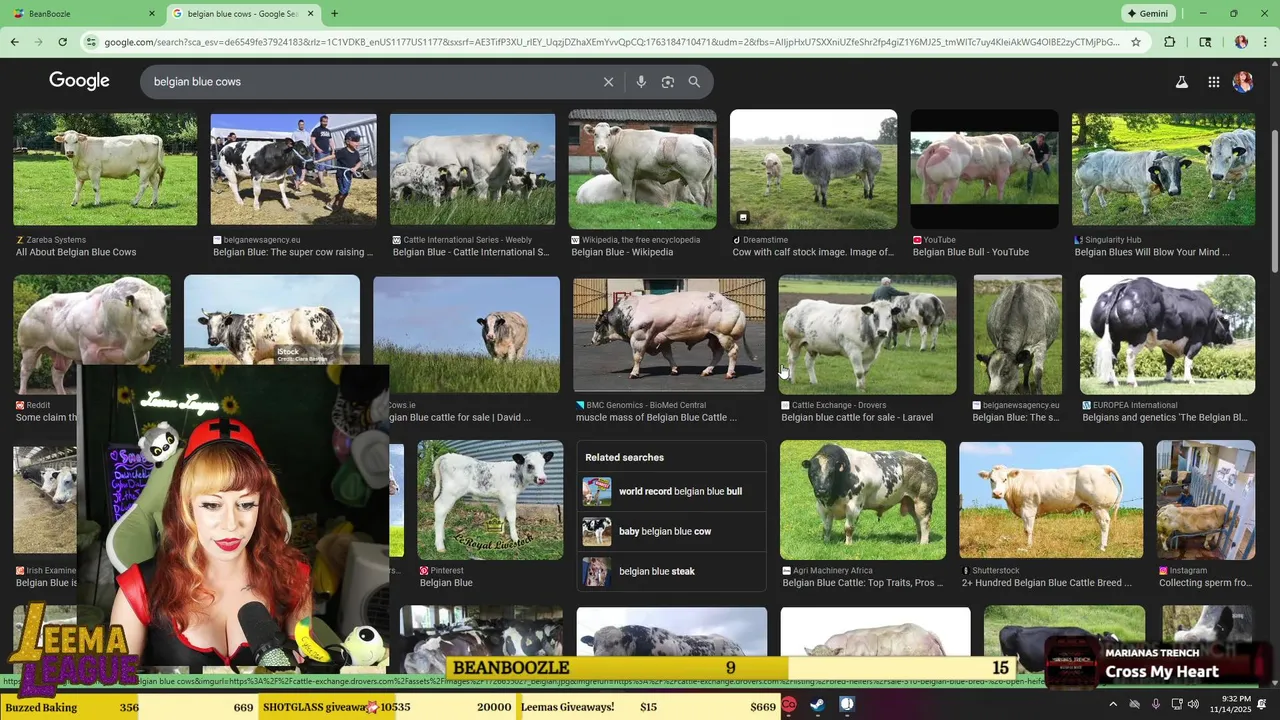Open the taskbar clock showing 9:32 PM
The height and width of the screenshot is (720, 1280).
coord(1230,704)
